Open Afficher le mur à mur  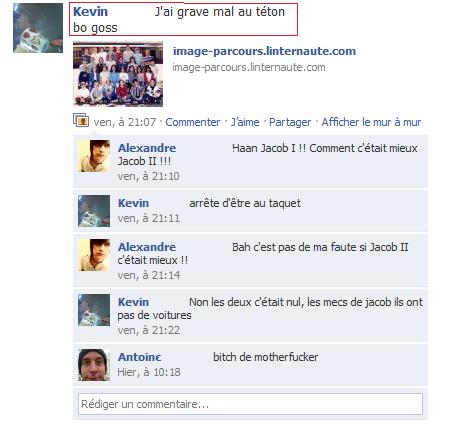371,122
